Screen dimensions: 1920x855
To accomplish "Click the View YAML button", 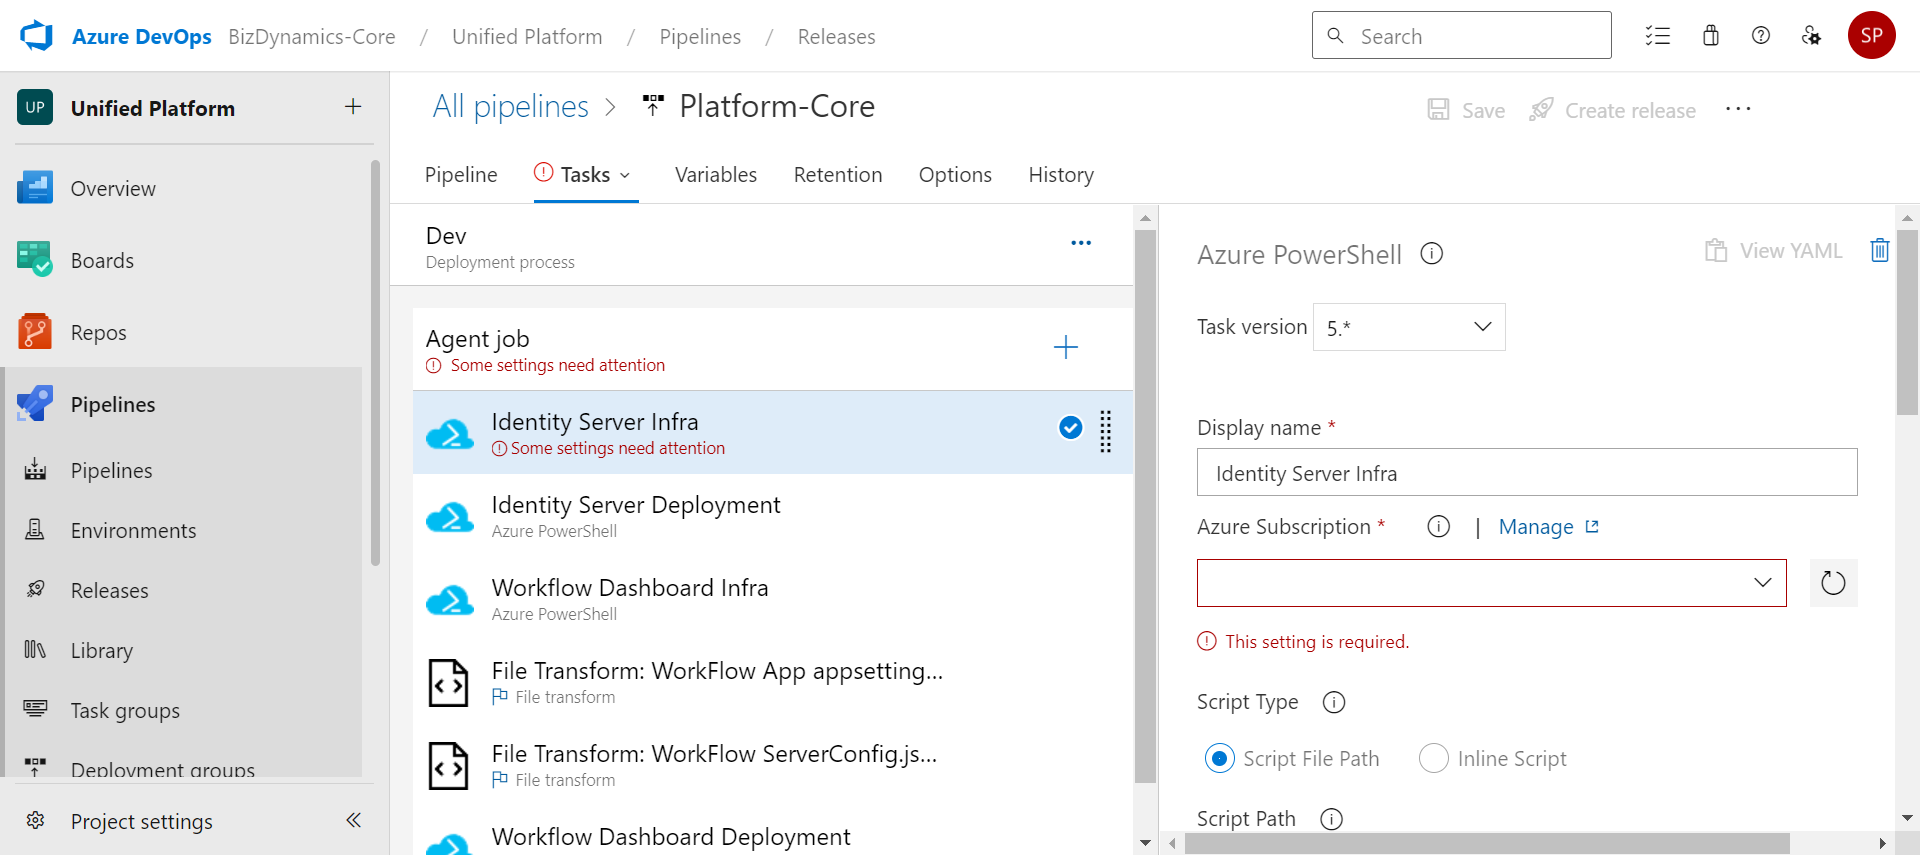I will (x=1774, y=251).
